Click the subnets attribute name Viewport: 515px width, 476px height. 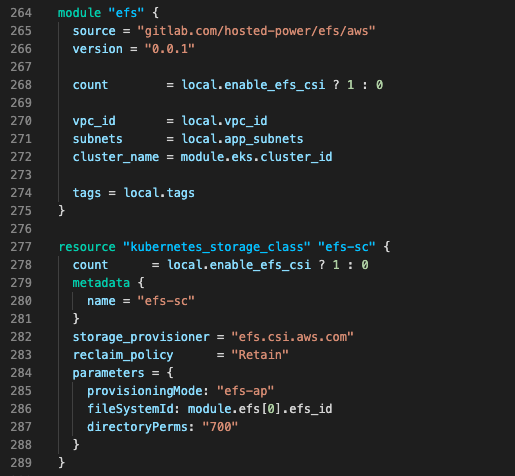coord(97,139)
